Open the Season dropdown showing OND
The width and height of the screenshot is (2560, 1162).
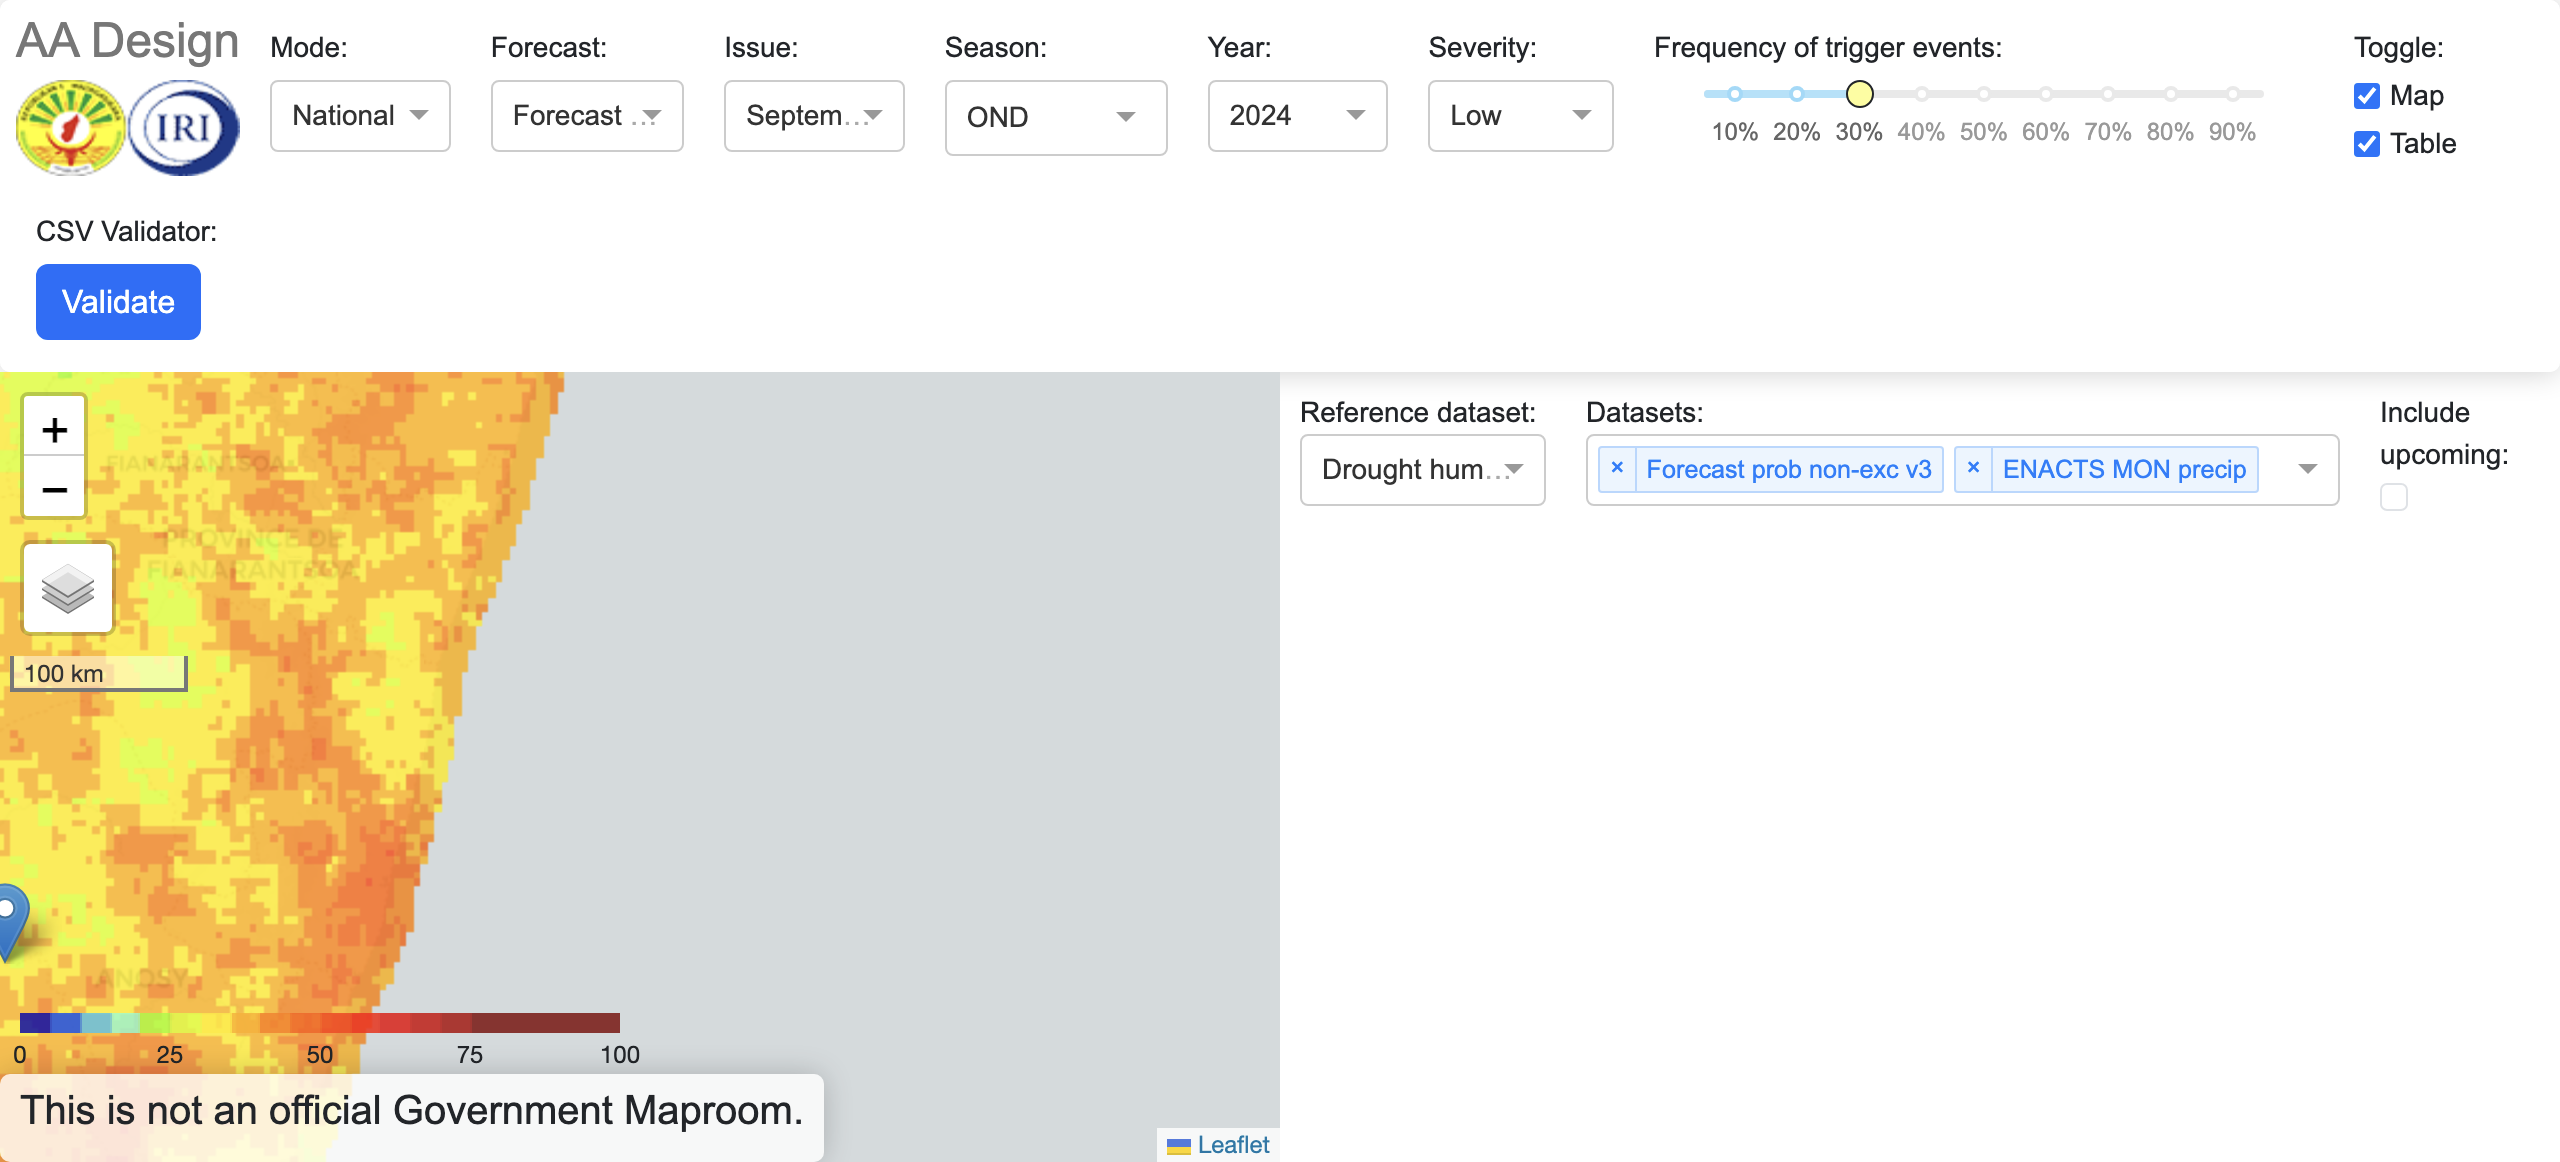pos(1055,117)
